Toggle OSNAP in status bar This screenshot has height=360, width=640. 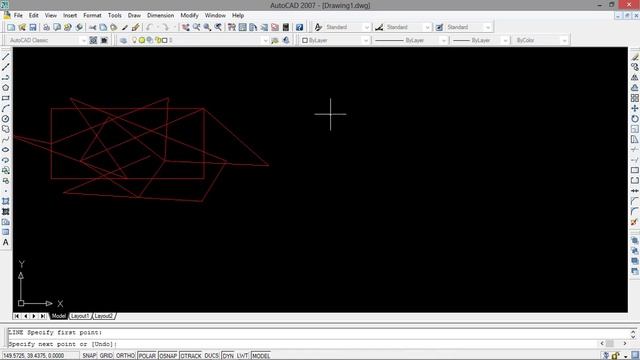pyautogui.click(x=168, y=356)
